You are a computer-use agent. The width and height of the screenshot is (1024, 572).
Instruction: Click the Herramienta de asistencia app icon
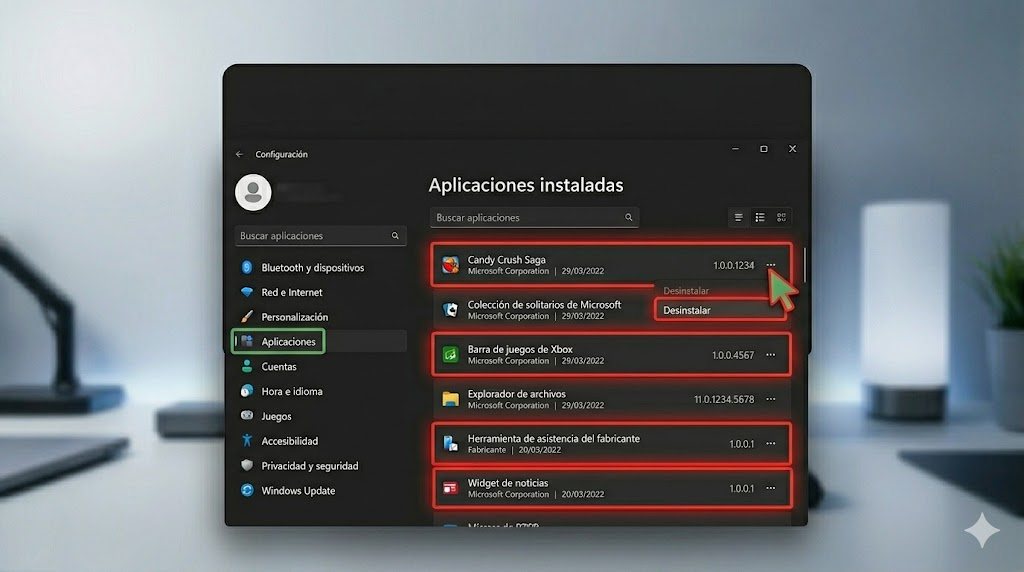pos(451,444)
